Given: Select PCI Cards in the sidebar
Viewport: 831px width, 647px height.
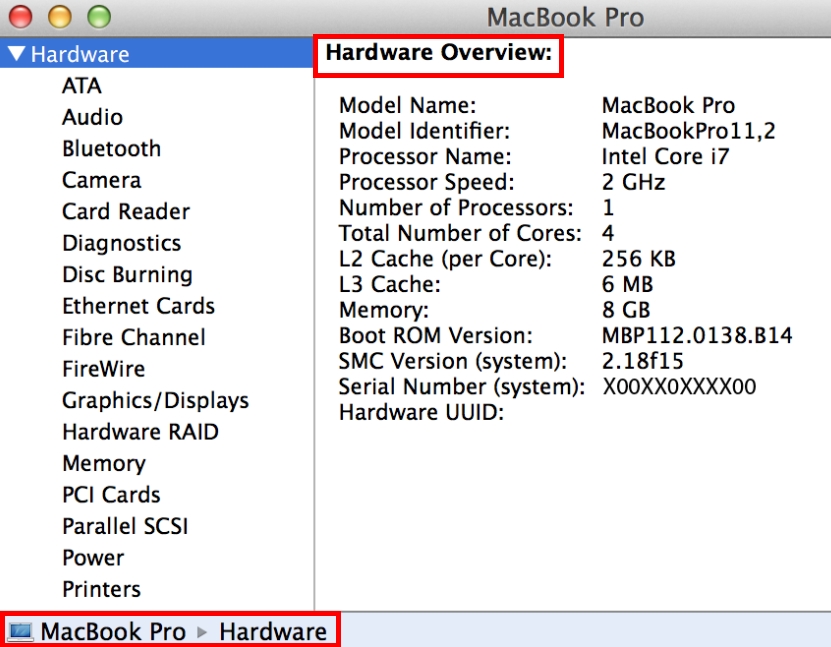Looking at the screenshot, I should point(111,495).
